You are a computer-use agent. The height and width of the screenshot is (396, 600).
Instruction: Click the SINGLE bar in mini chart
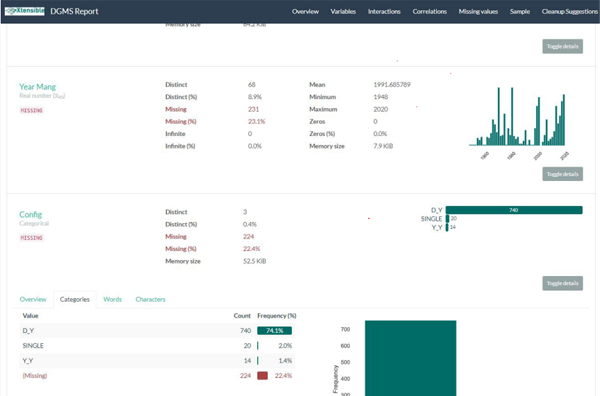point(447,218)
